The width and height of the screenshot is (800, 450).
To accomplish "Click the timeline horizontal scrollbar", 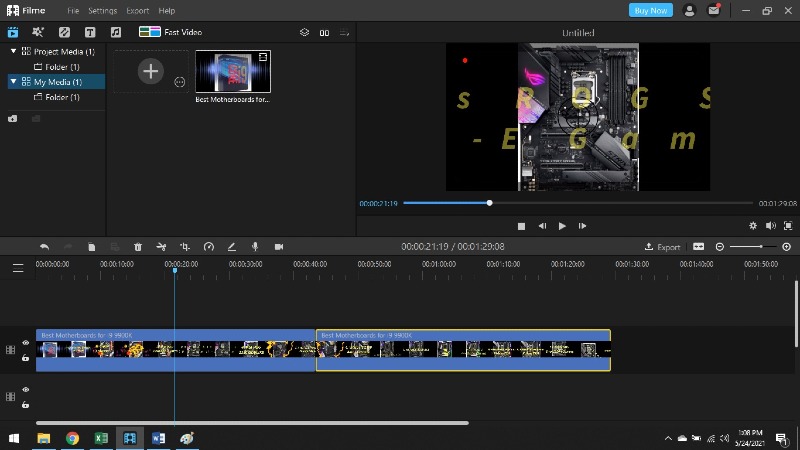I will (x=252, y=423).
